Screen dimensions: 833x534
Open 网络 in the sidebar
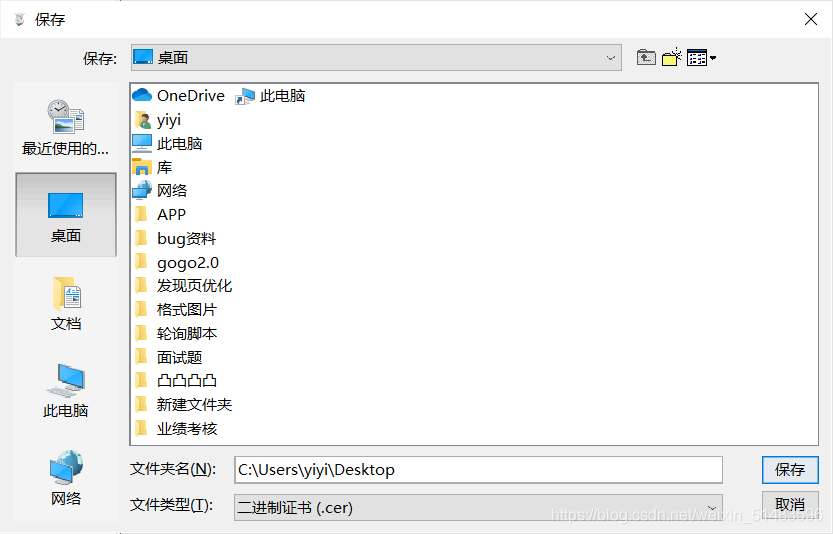point(66,478)
